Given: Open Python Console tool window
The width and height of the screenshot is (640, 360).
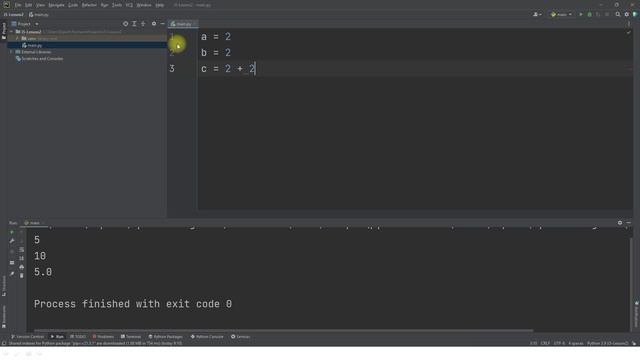Looking at the screenshot, I should [207, 337].
